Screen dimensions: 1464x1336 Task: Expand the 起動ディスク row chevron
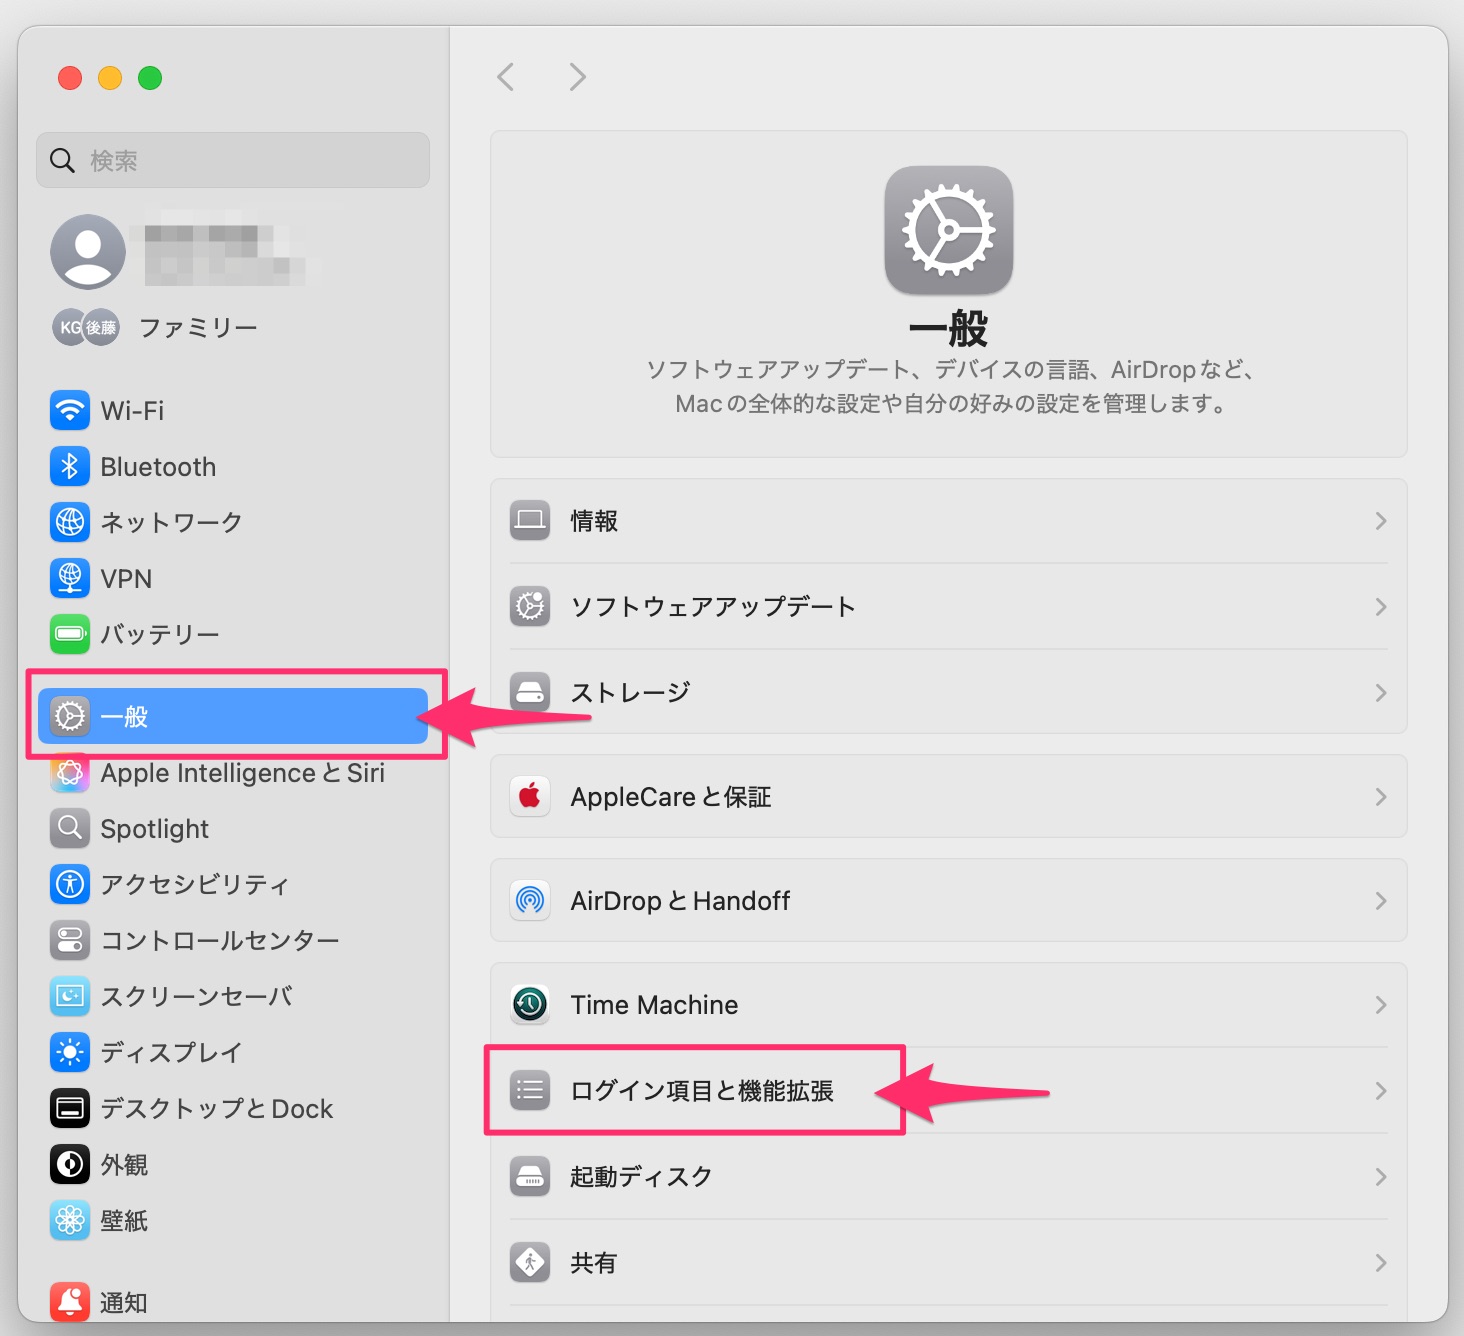tap(1381, 1177)
